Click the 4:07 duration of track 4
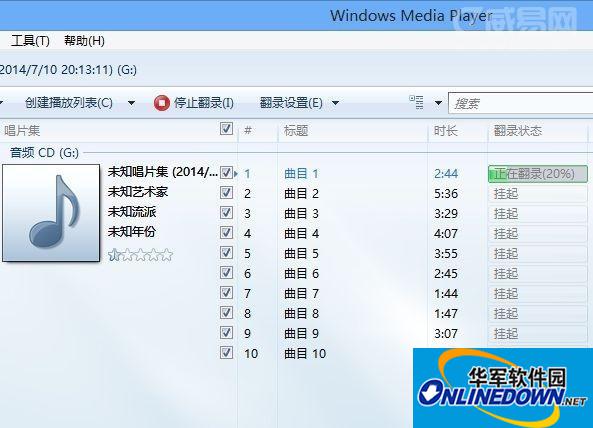This screenshot has width=593, height=428. 446,234
